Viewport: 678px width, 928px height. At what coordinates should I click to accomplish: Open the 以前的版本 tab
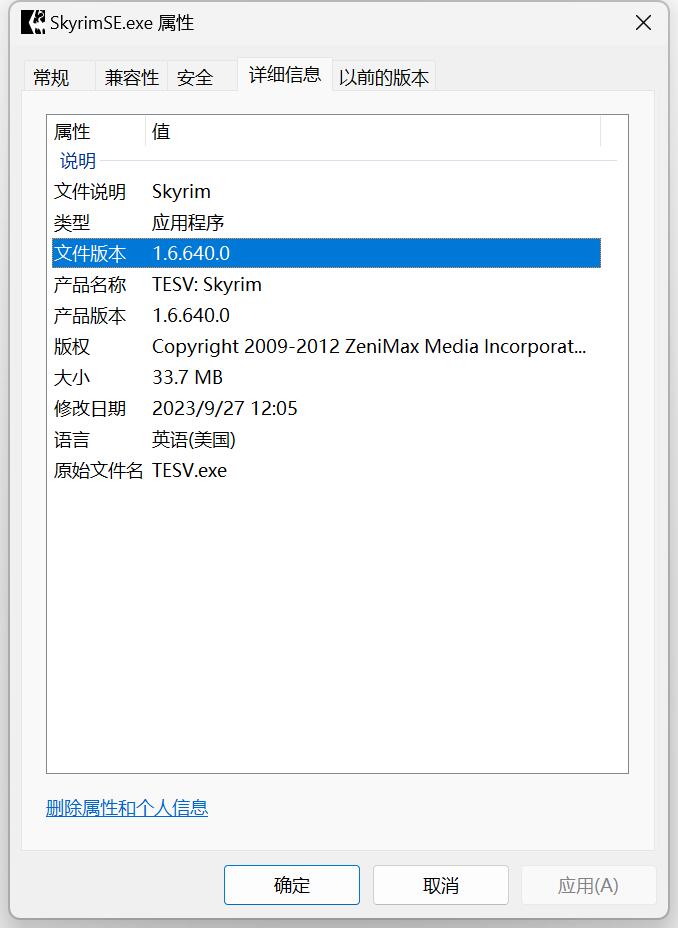pos(383,77)
